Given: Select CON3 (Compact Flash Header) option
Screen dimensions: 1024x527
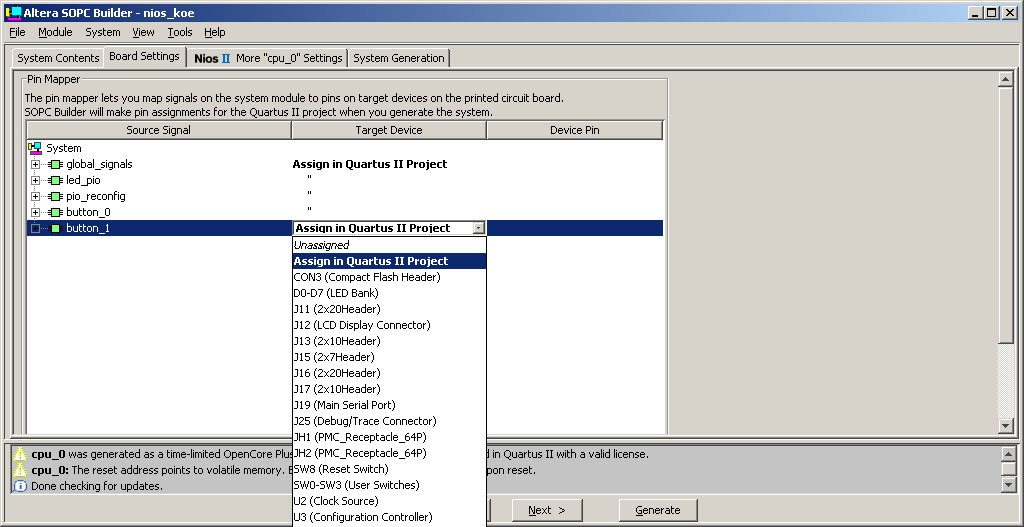Looking at the screenshot, I should (389, 277).
